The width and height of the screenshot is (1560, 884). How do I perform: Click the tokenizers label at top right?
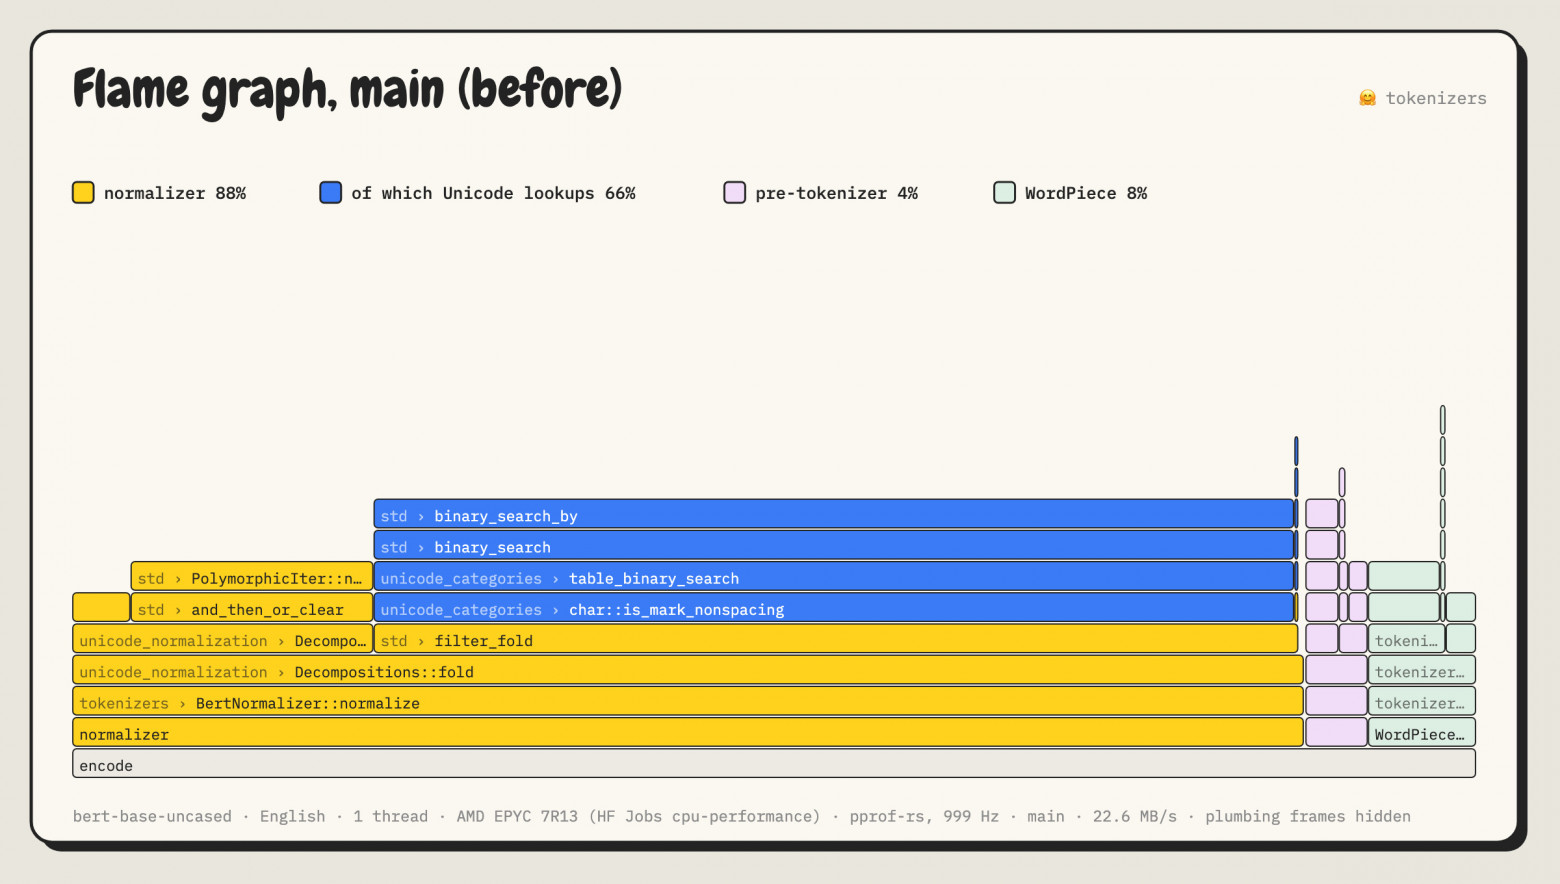pyautogui.click(x=1436, y=98)
